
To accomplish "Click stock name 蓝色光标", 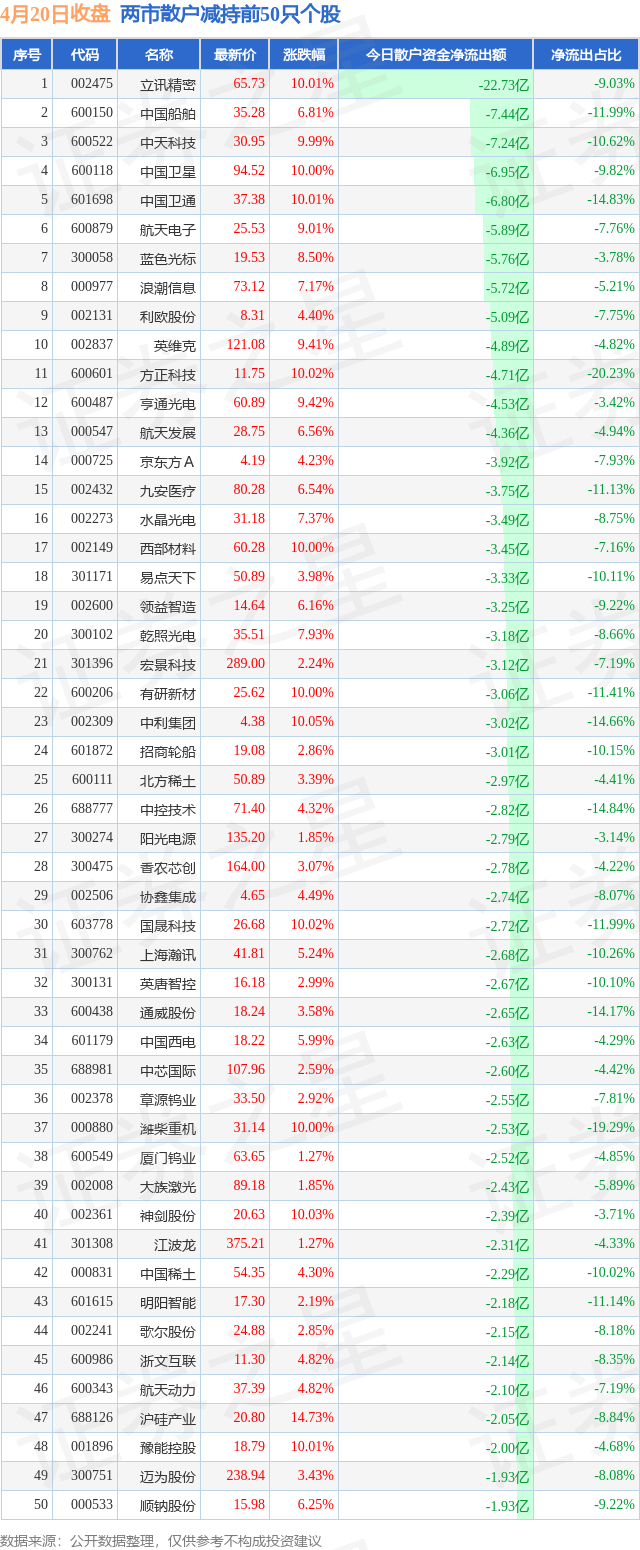I will [x=168, y=258].
